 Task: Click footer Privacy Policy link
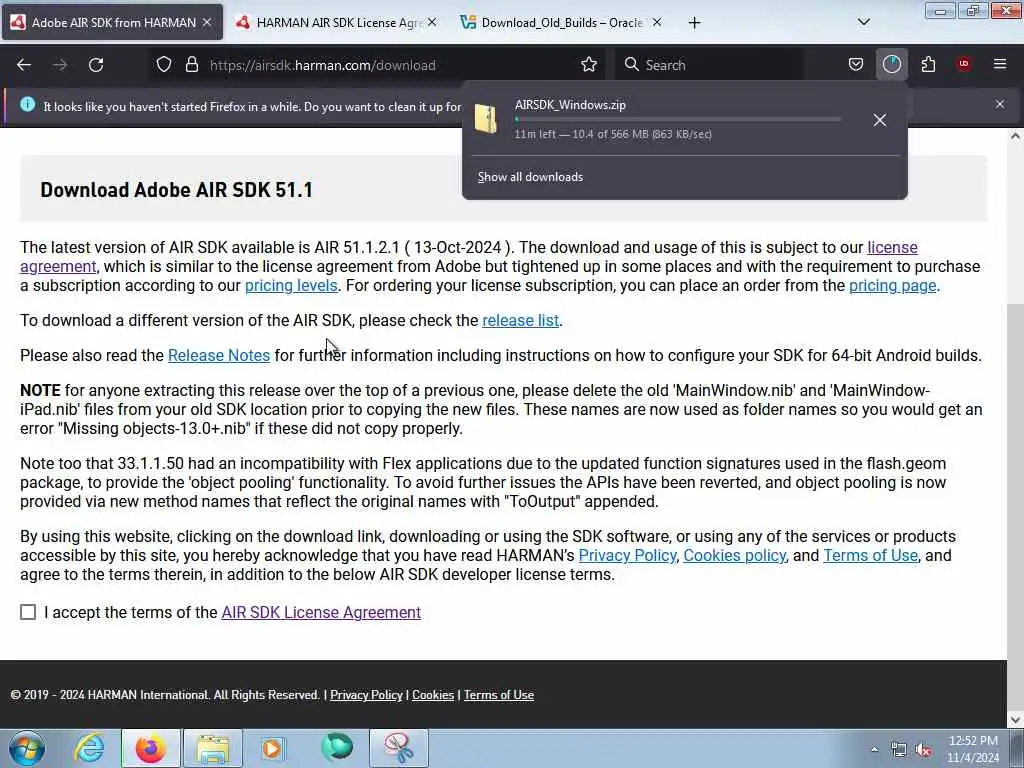click(366, 695)
